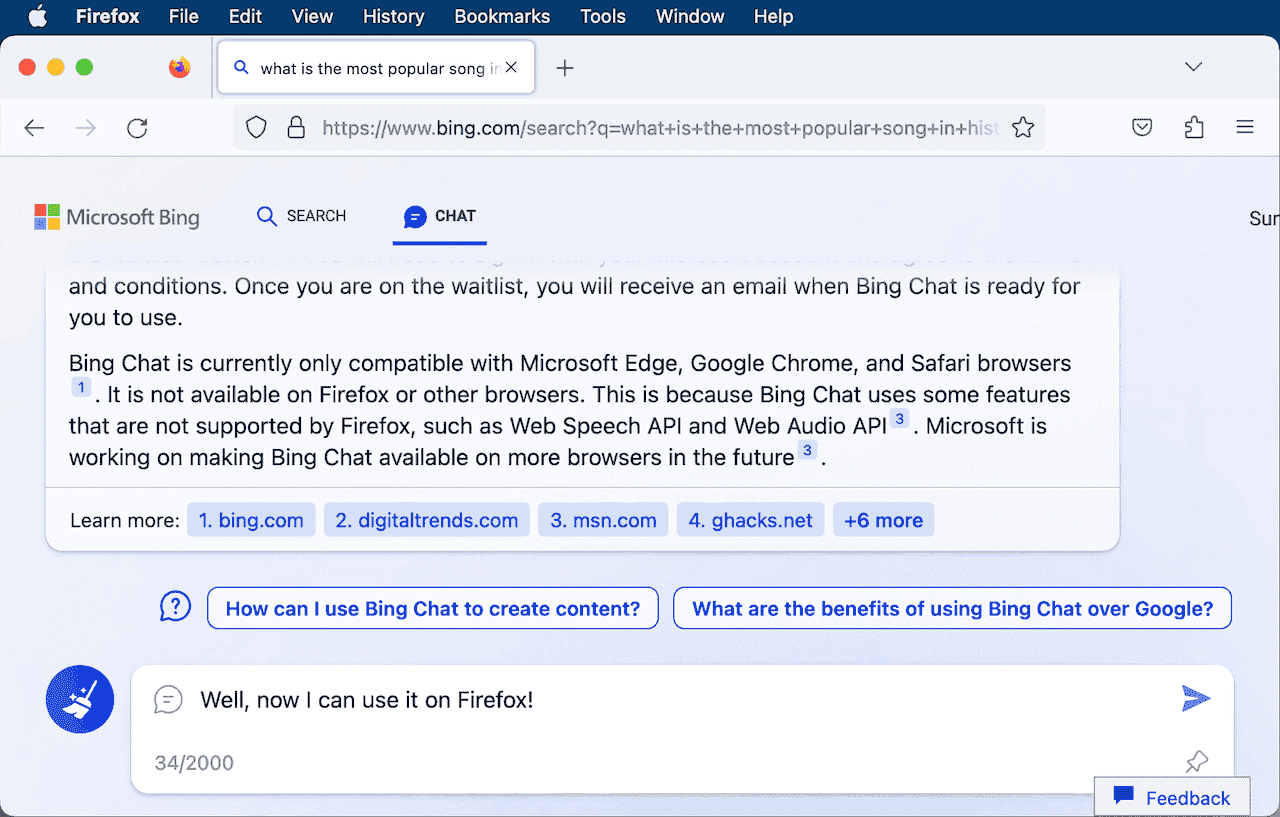Bookmark this page with the star icon
The width and height of the screenshot is (1280, 817).
click(1022, 128)
